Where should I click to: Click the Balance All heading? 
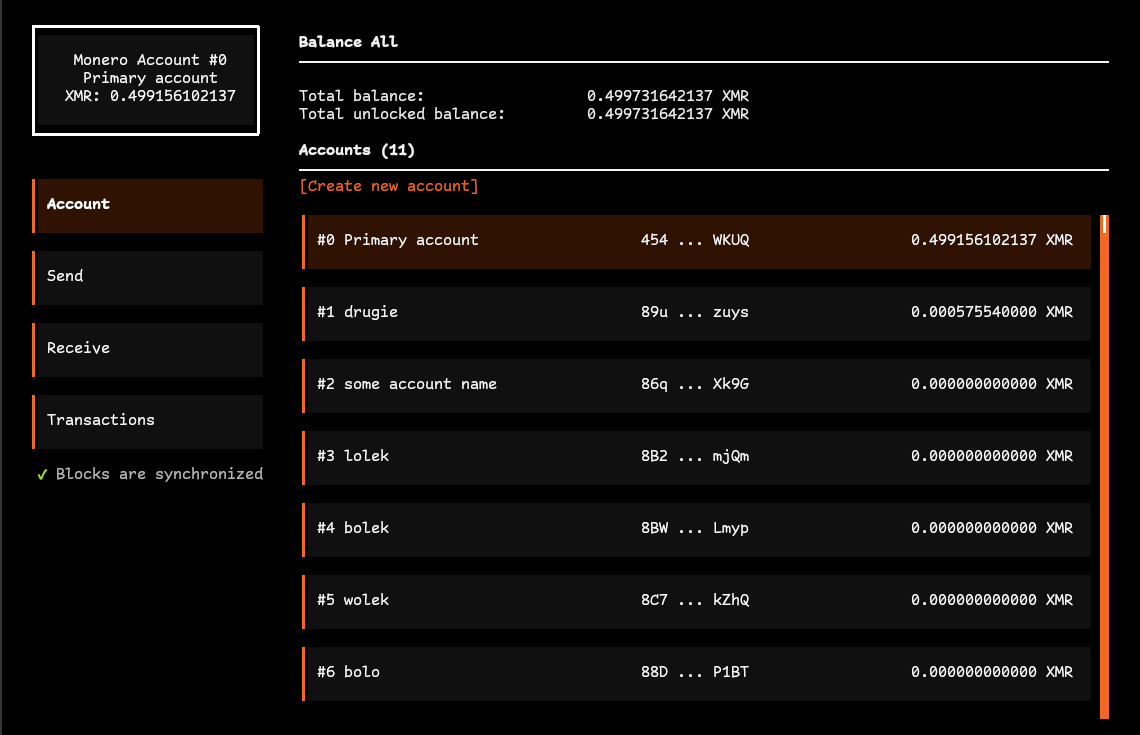point(348,42)
